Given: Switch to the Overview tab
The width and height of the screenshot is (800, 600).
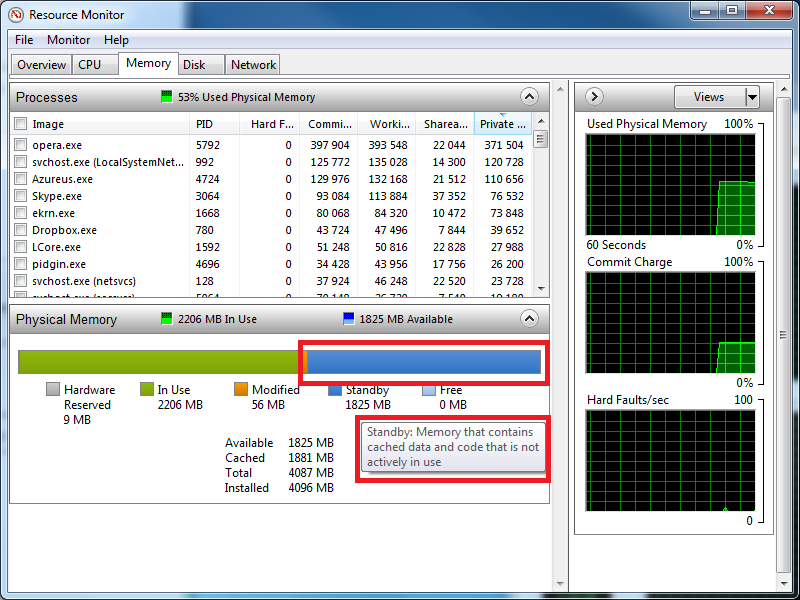Looking at the screenshot, I should [x=41, y=65].
